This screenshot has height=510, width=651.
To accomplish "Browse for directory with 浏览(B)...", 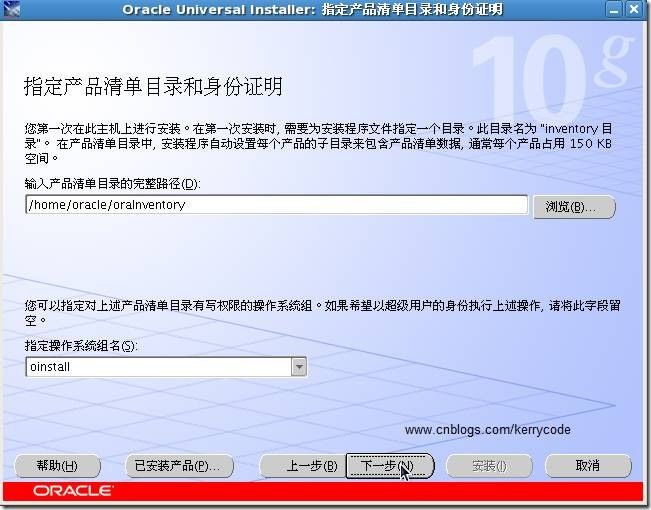I will point(574,206).
